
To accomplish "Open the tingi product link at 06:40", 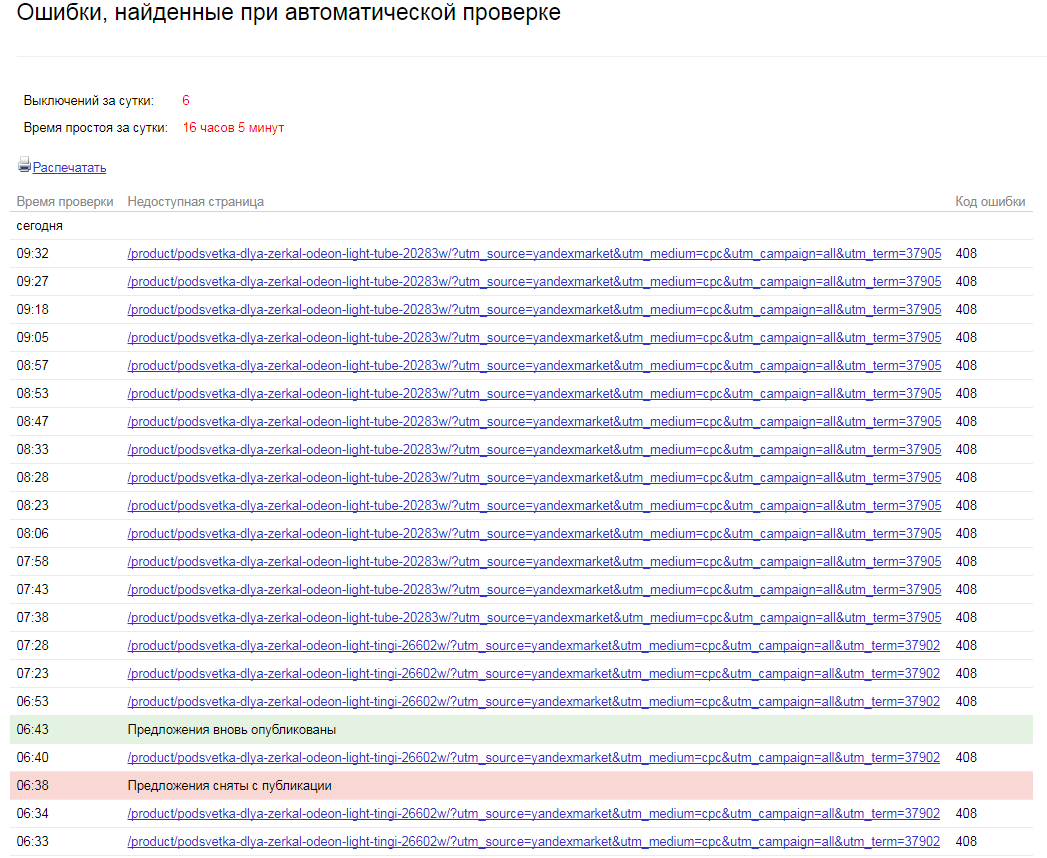I will click(534, 759).
